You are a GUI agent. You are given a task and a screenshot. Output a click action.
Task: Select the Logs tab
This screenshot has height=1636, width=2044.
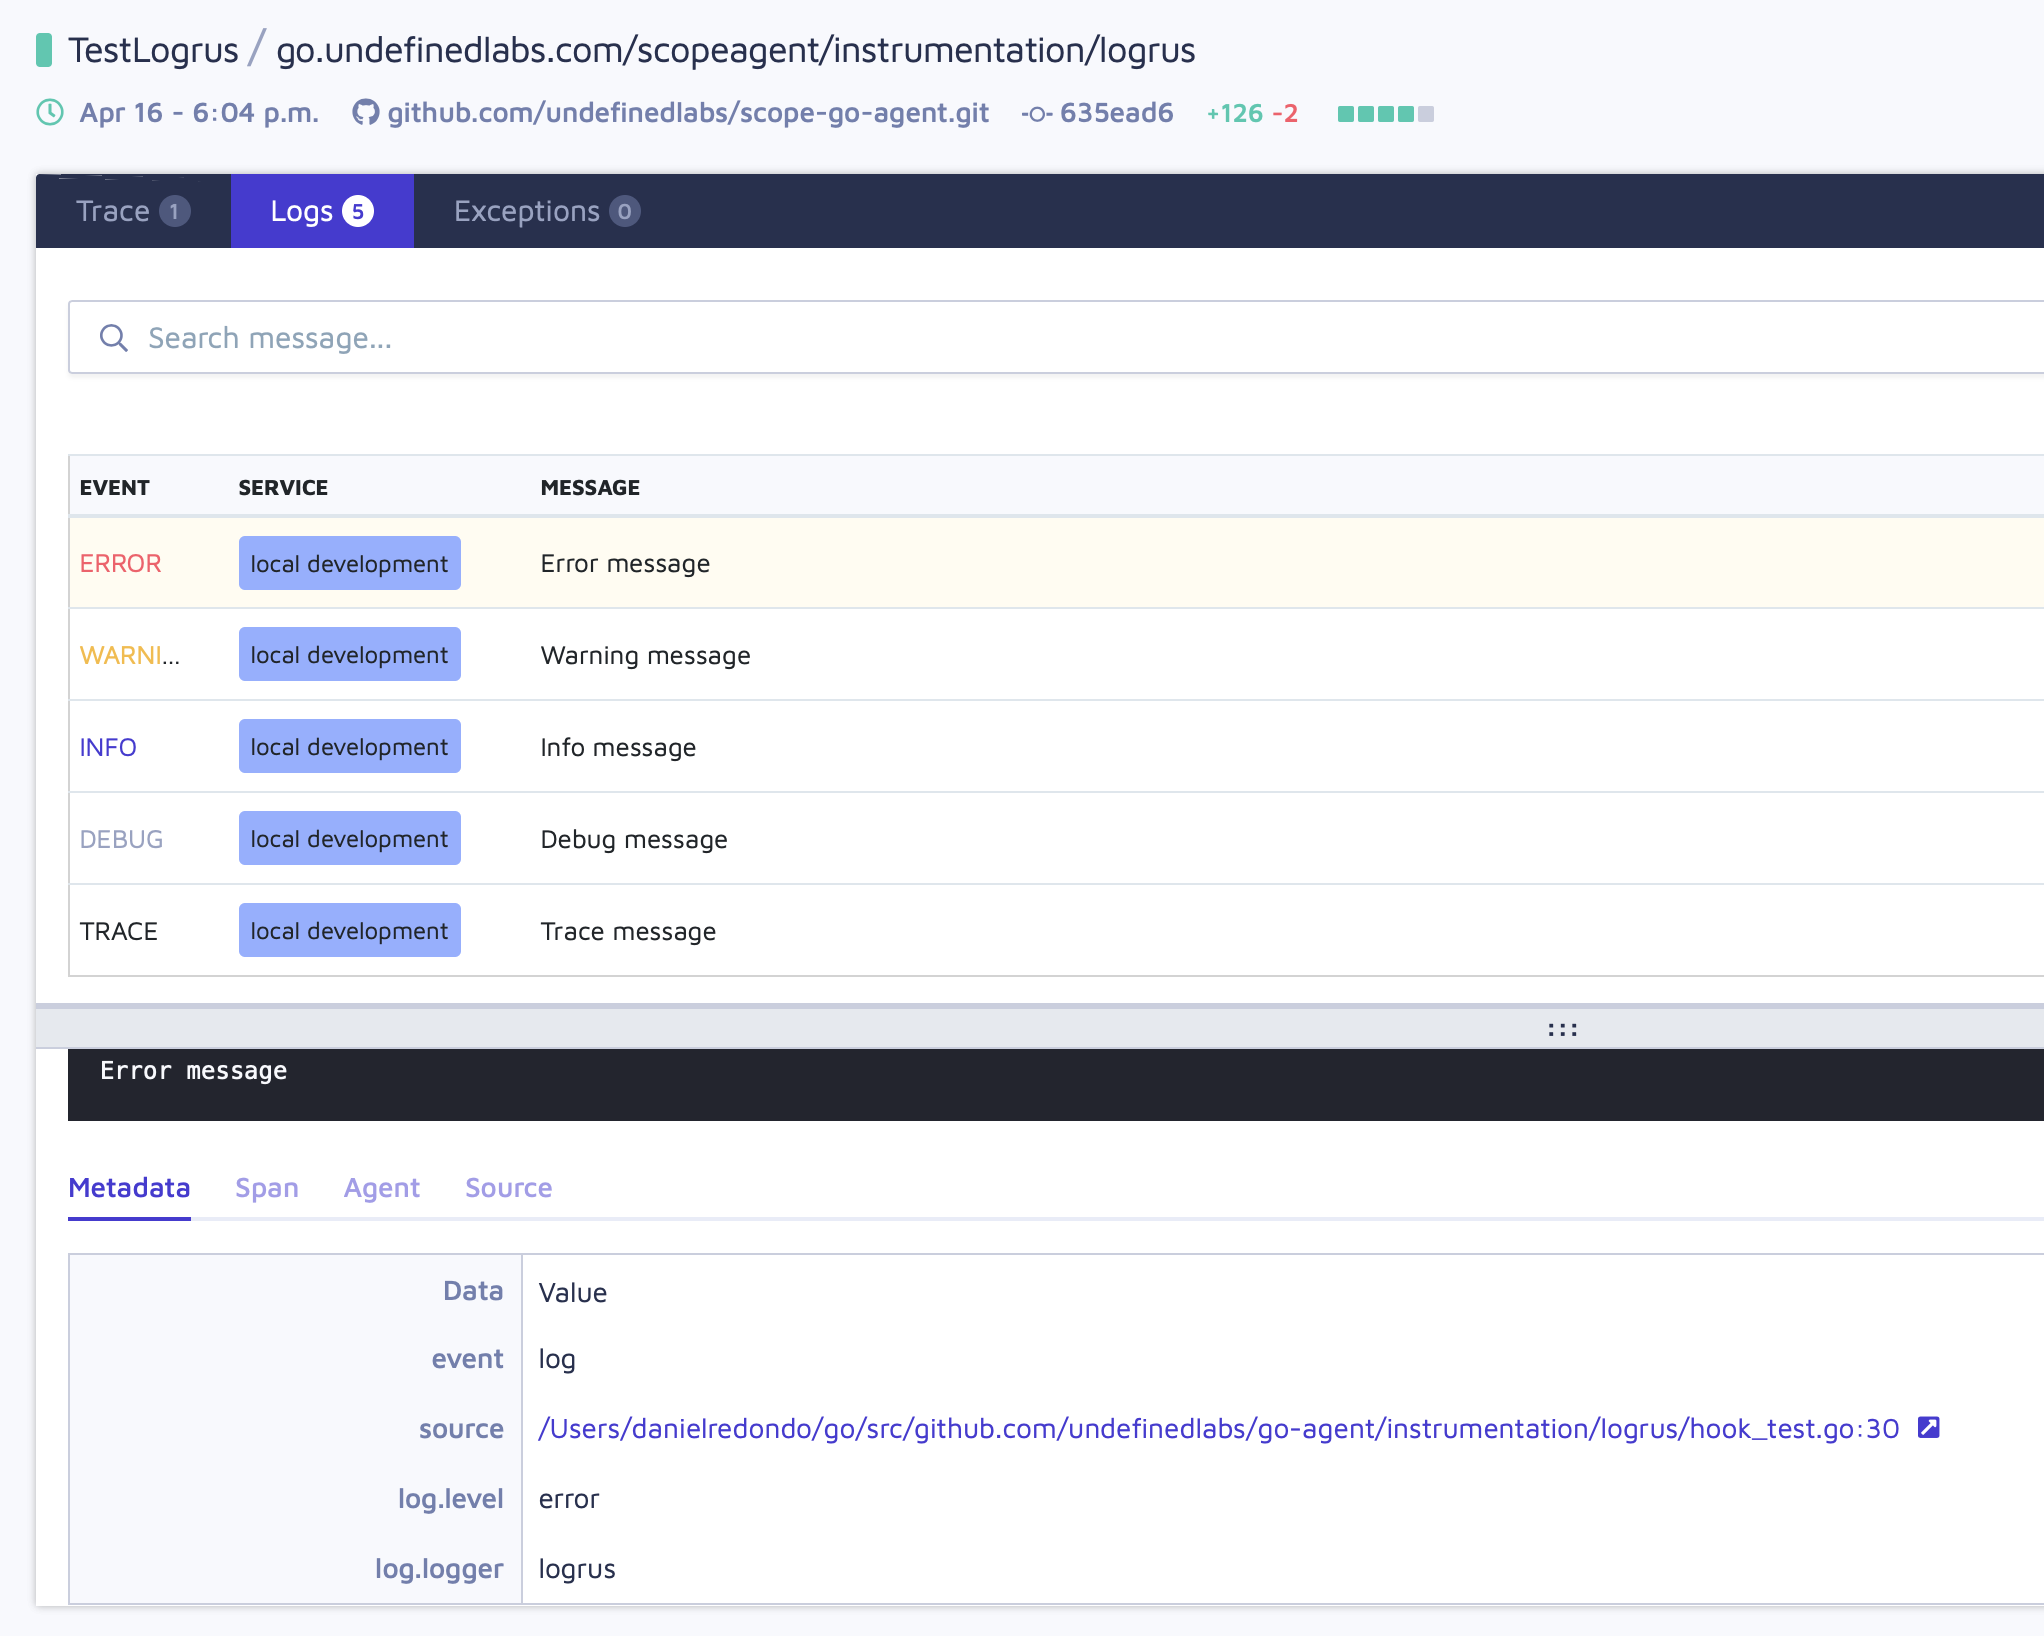tap(321, 211)
